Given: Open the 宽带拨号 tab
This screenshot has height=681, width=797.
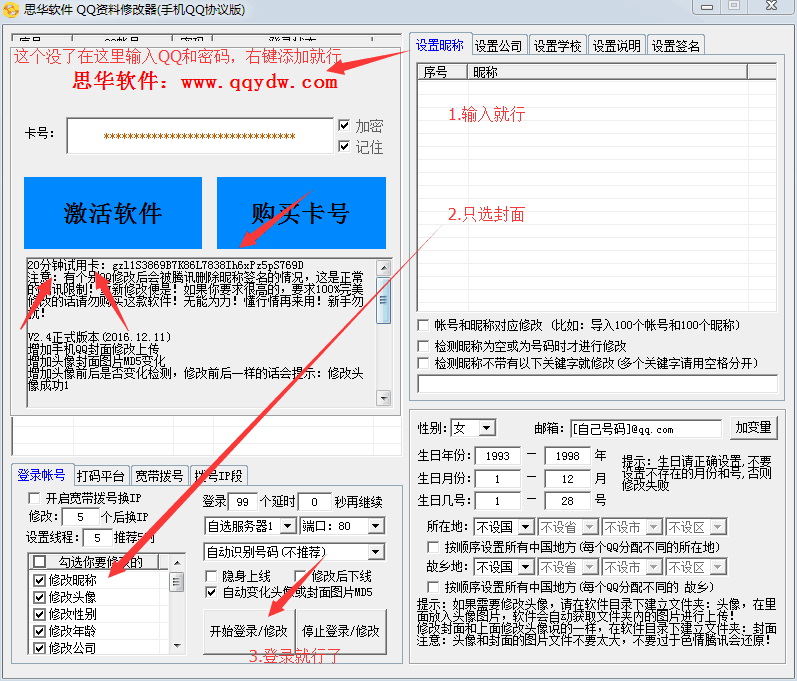Looking at the screenshot, I should click(x=159, y=476).
